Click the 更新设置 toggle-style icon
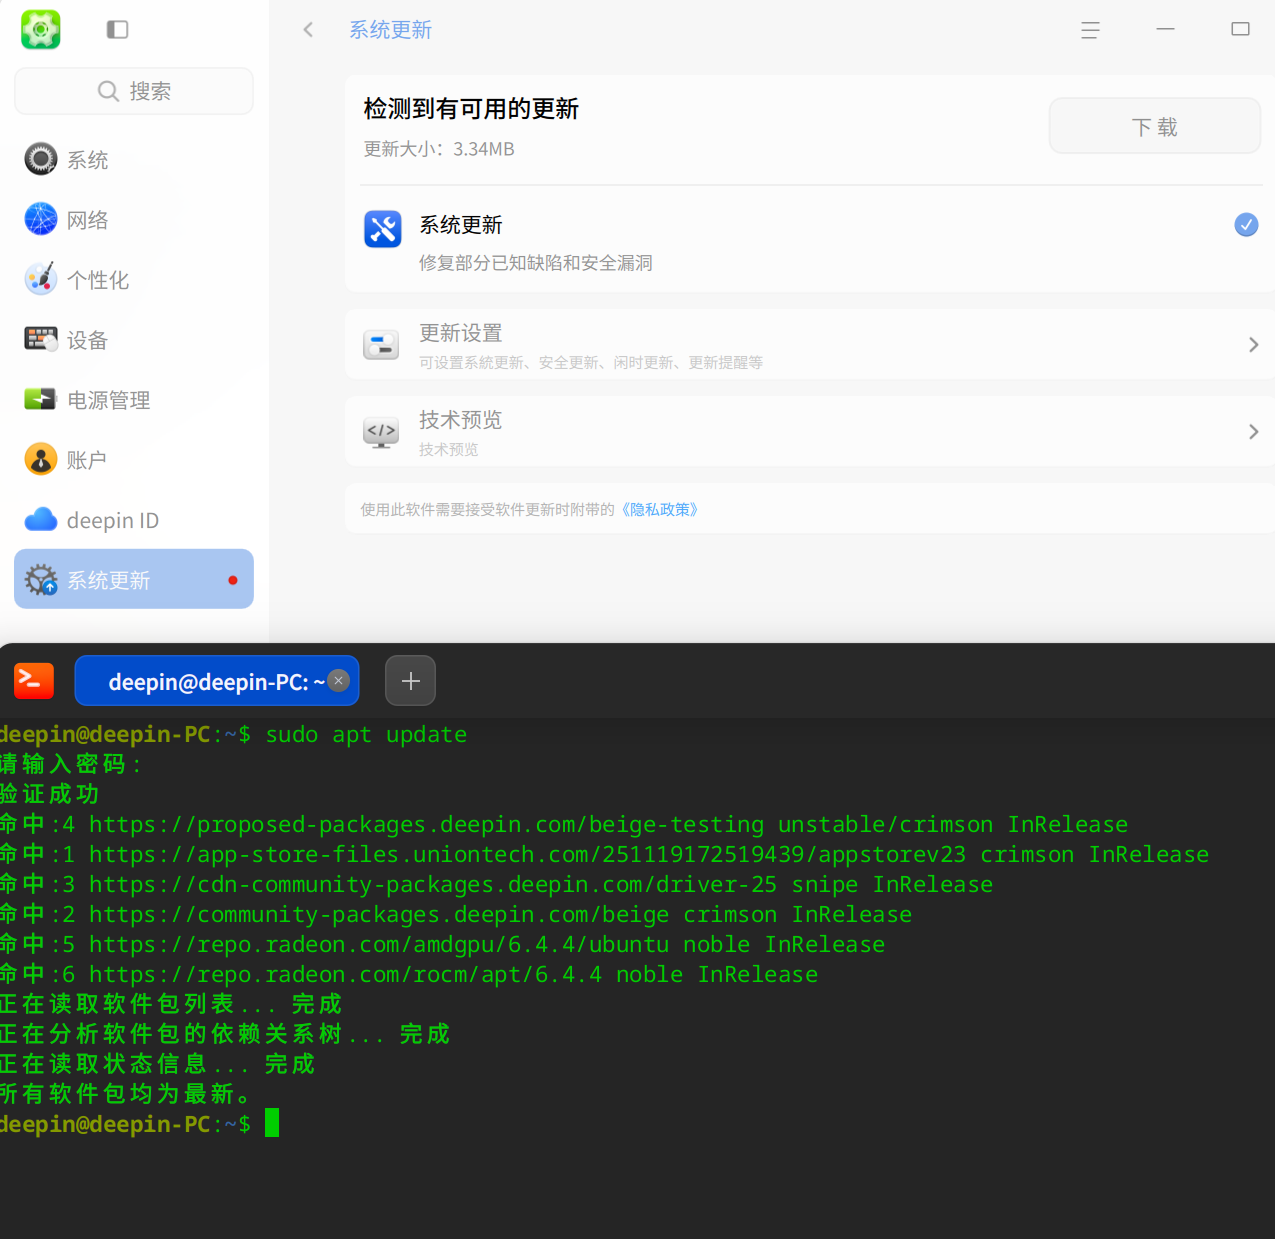This screenshot has width=1275, height=1239. click(381, 345)
